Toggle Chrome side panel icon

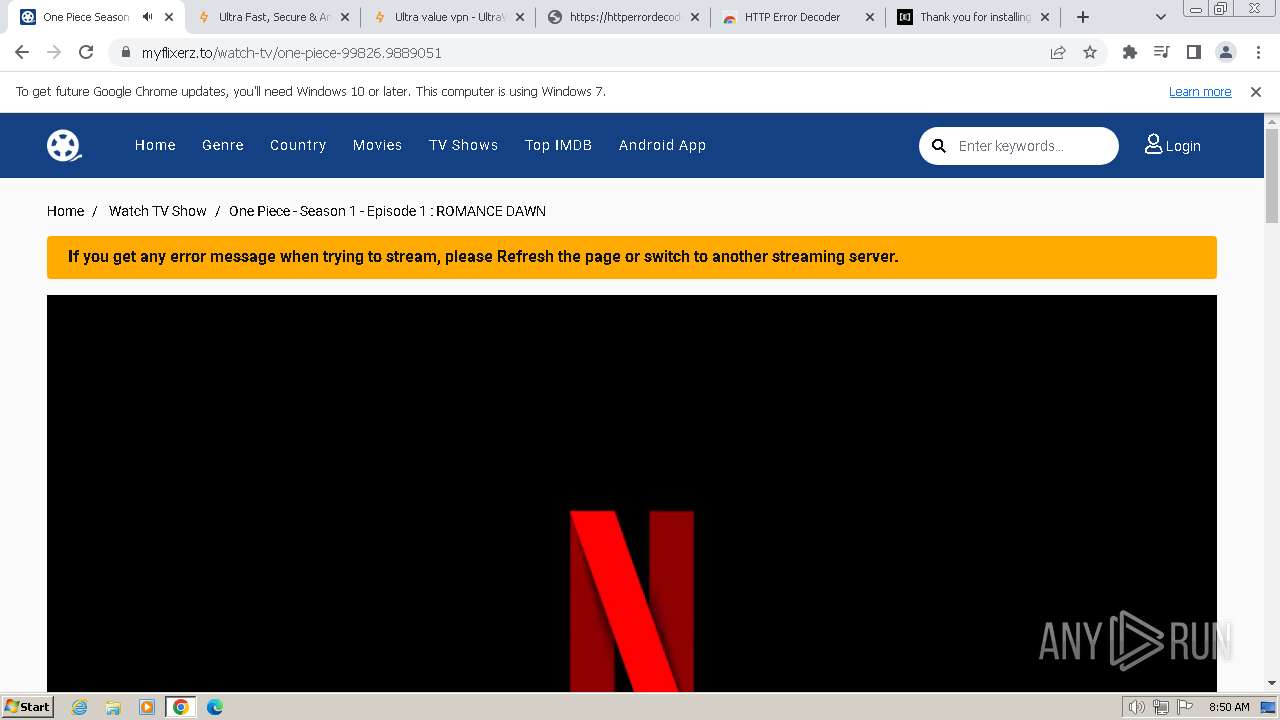(1193, 52)
